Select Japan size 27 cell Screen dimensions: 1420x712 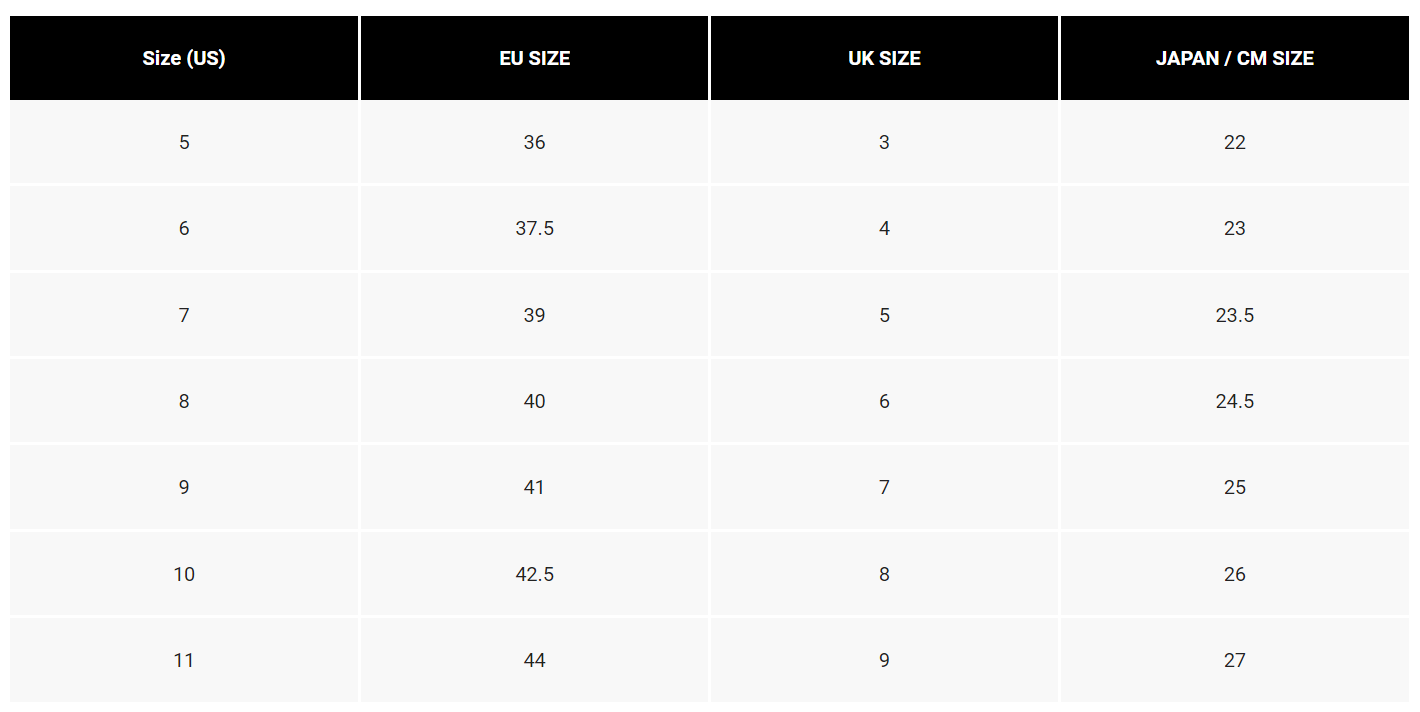pos(1235,660)
